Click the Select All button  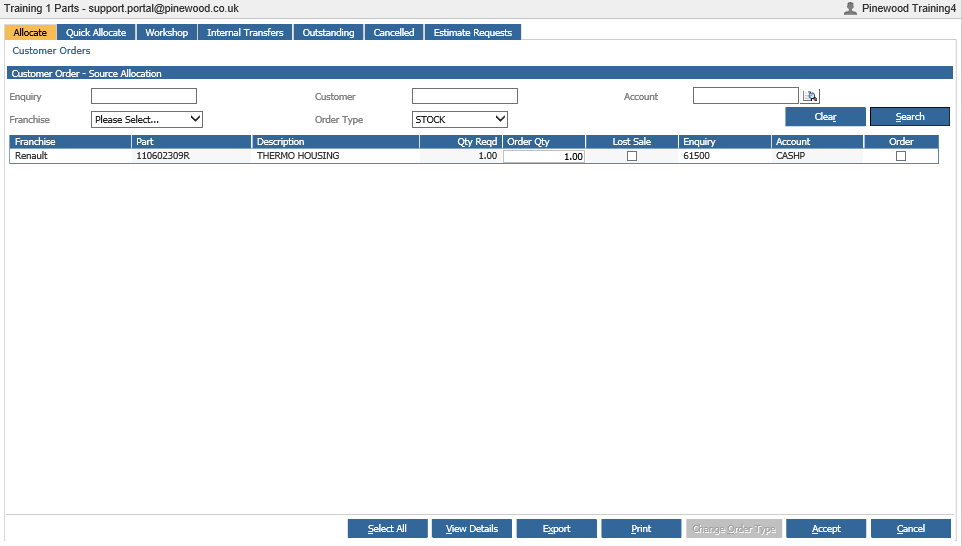coord(387,529)
